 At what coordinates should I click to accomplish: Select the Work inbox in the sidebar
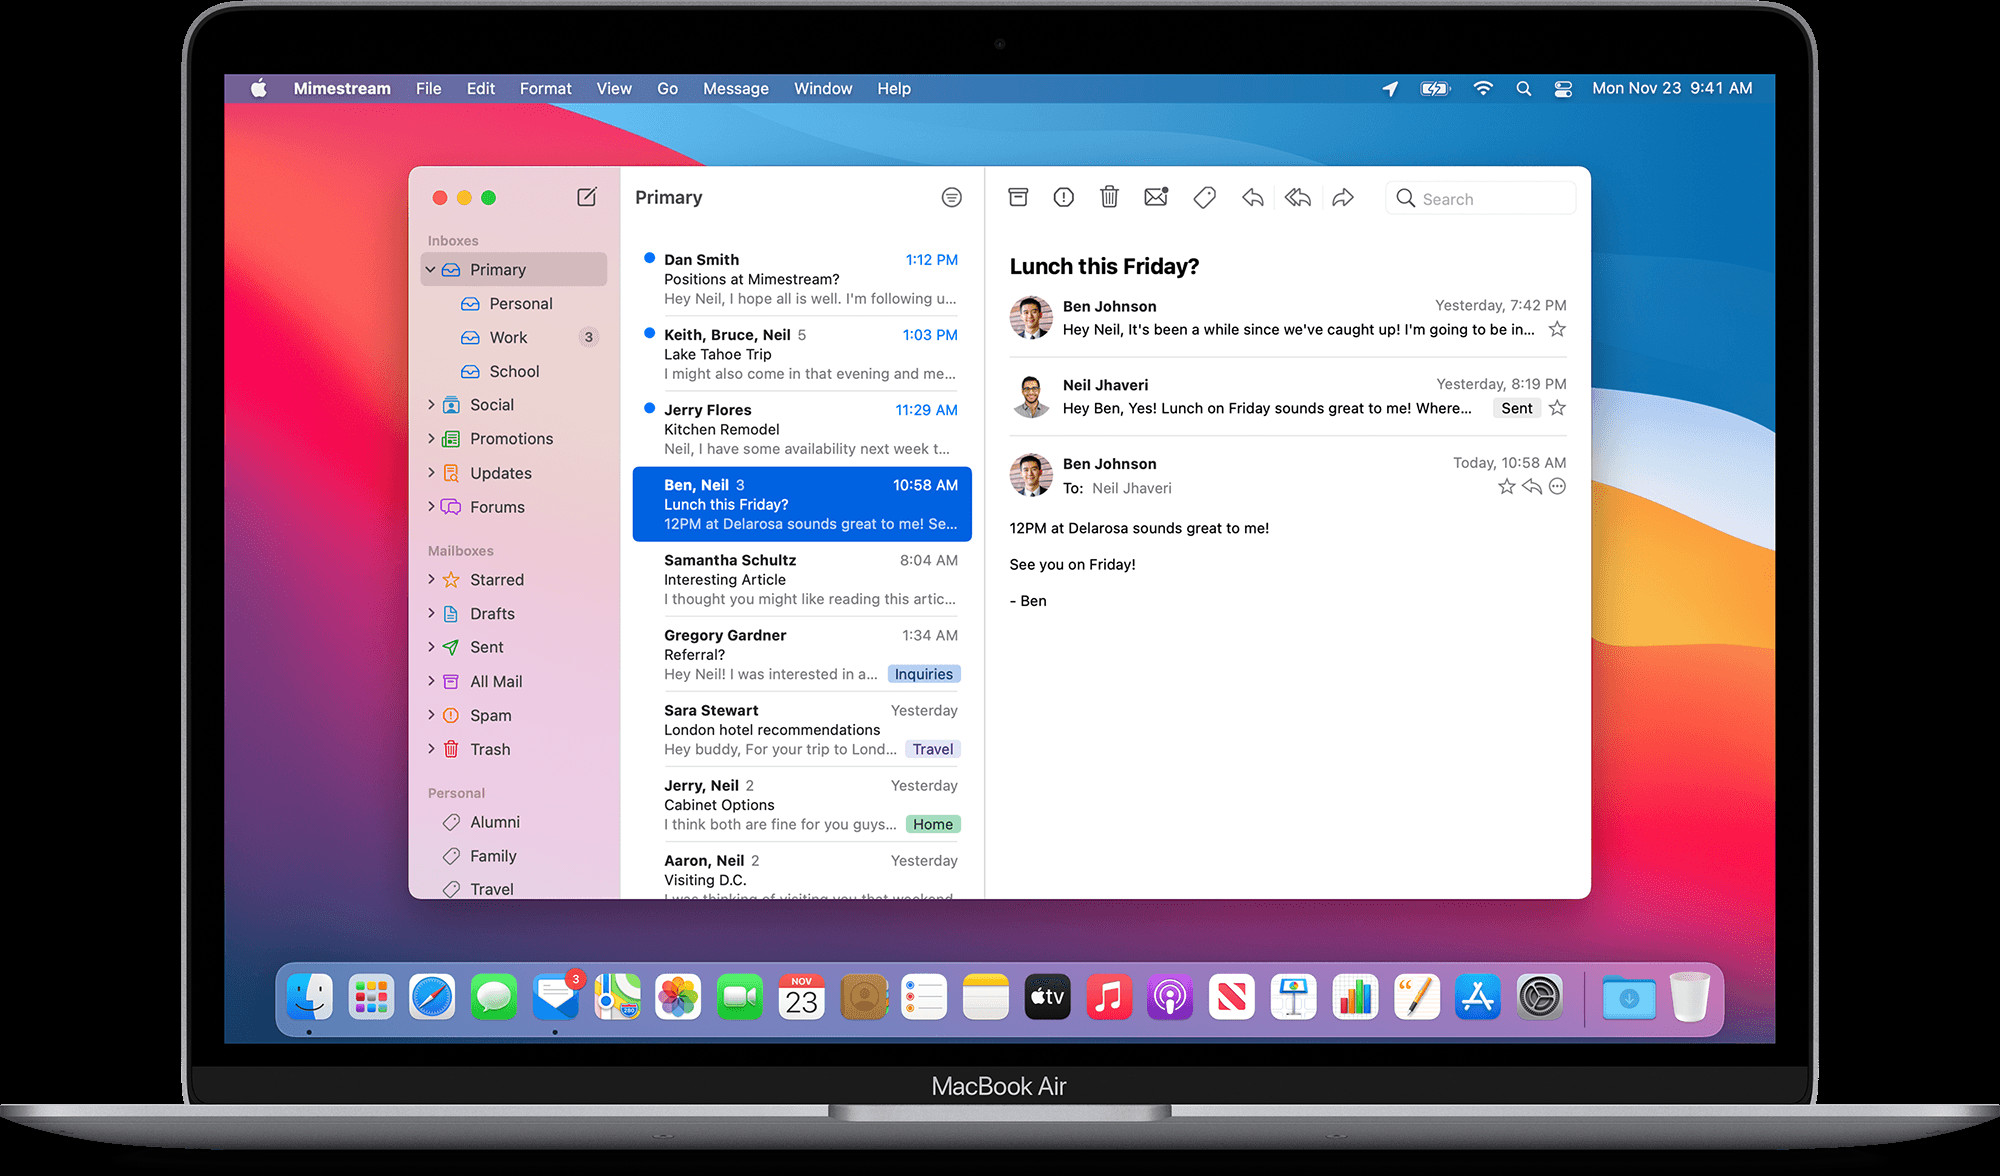point(508,338)
